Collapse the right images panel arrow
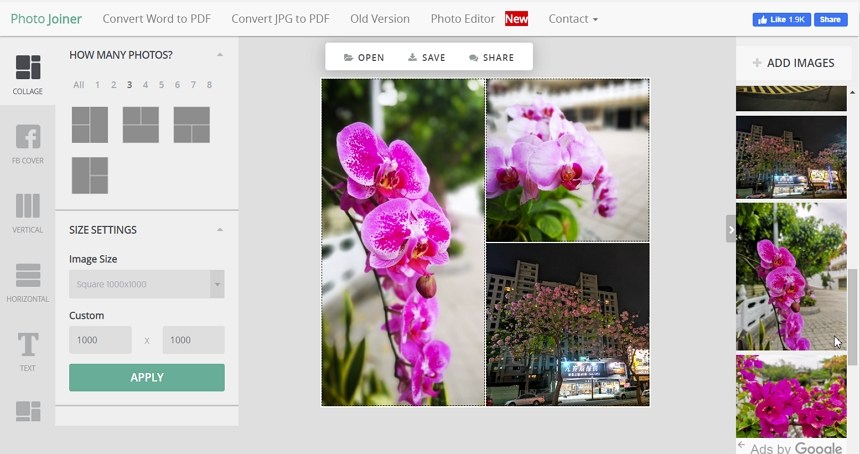This screenshot has width=860, height=454. [x=731, y=229]
